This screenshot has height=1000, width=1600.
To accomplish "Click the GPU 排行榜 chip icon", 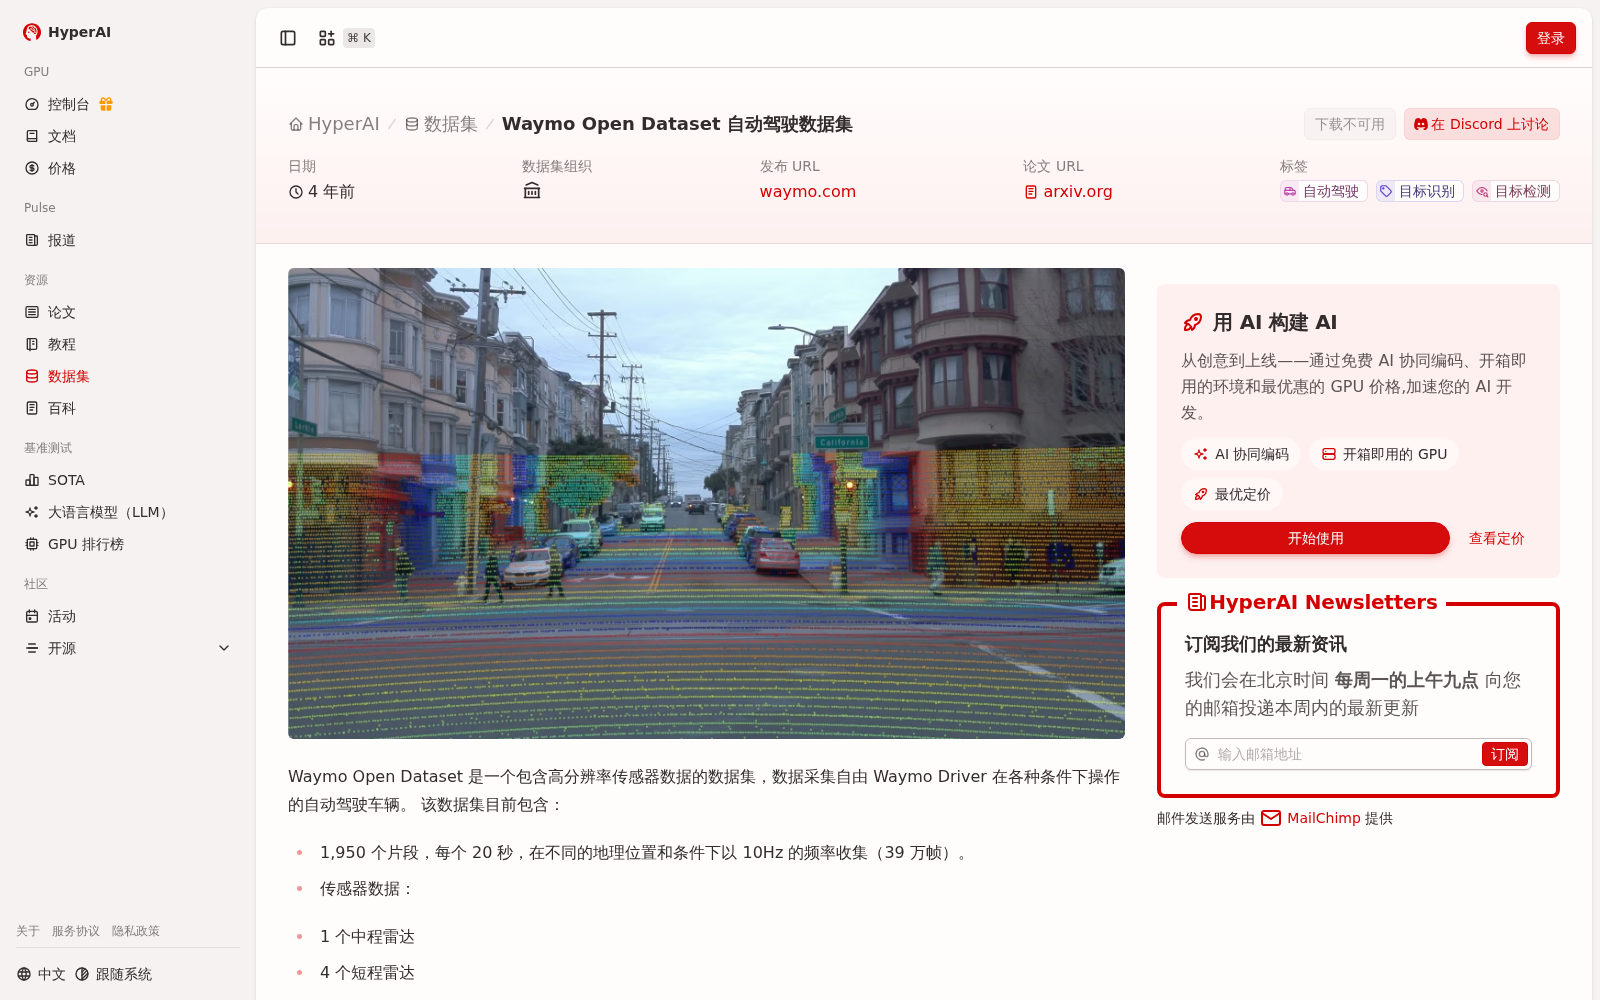I will coord(32,544).
